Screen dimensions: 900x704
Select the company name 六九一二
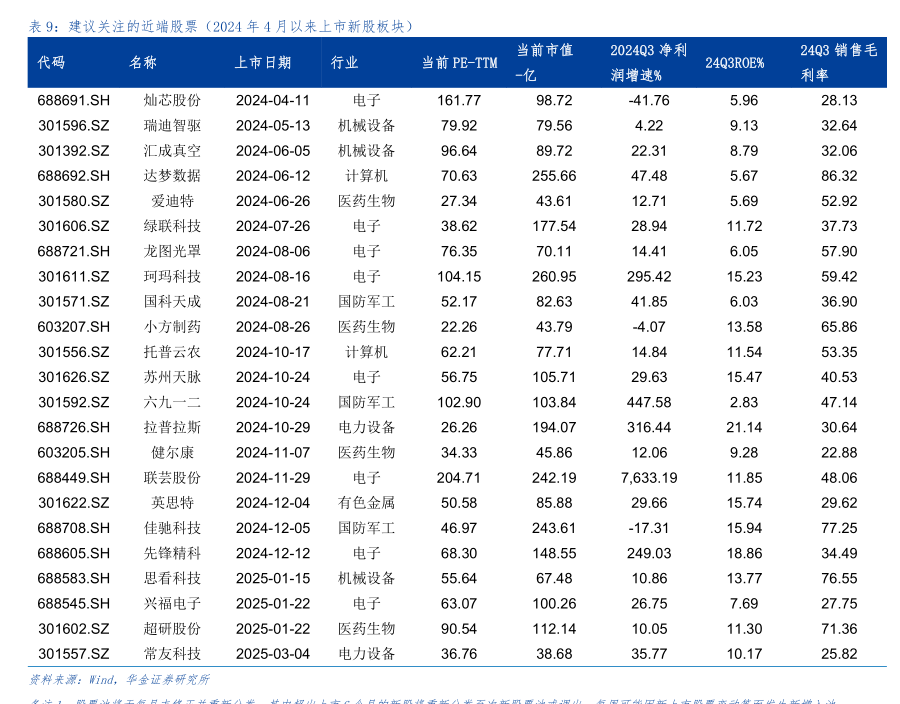(x=172, y=402)
